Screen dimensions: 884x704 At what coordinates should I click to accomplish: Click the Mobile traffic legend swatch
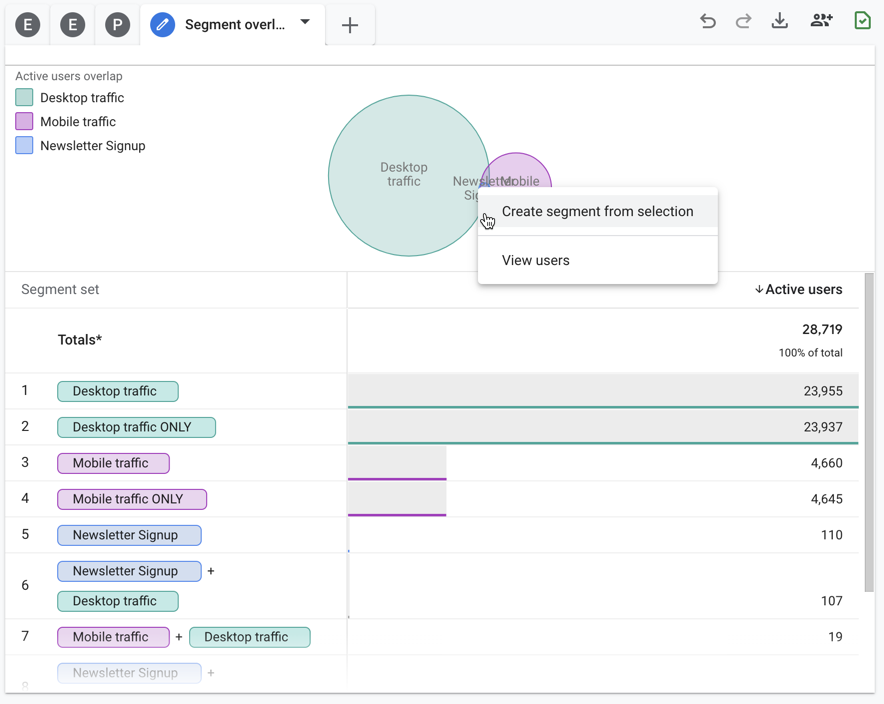tap(24, 122)
